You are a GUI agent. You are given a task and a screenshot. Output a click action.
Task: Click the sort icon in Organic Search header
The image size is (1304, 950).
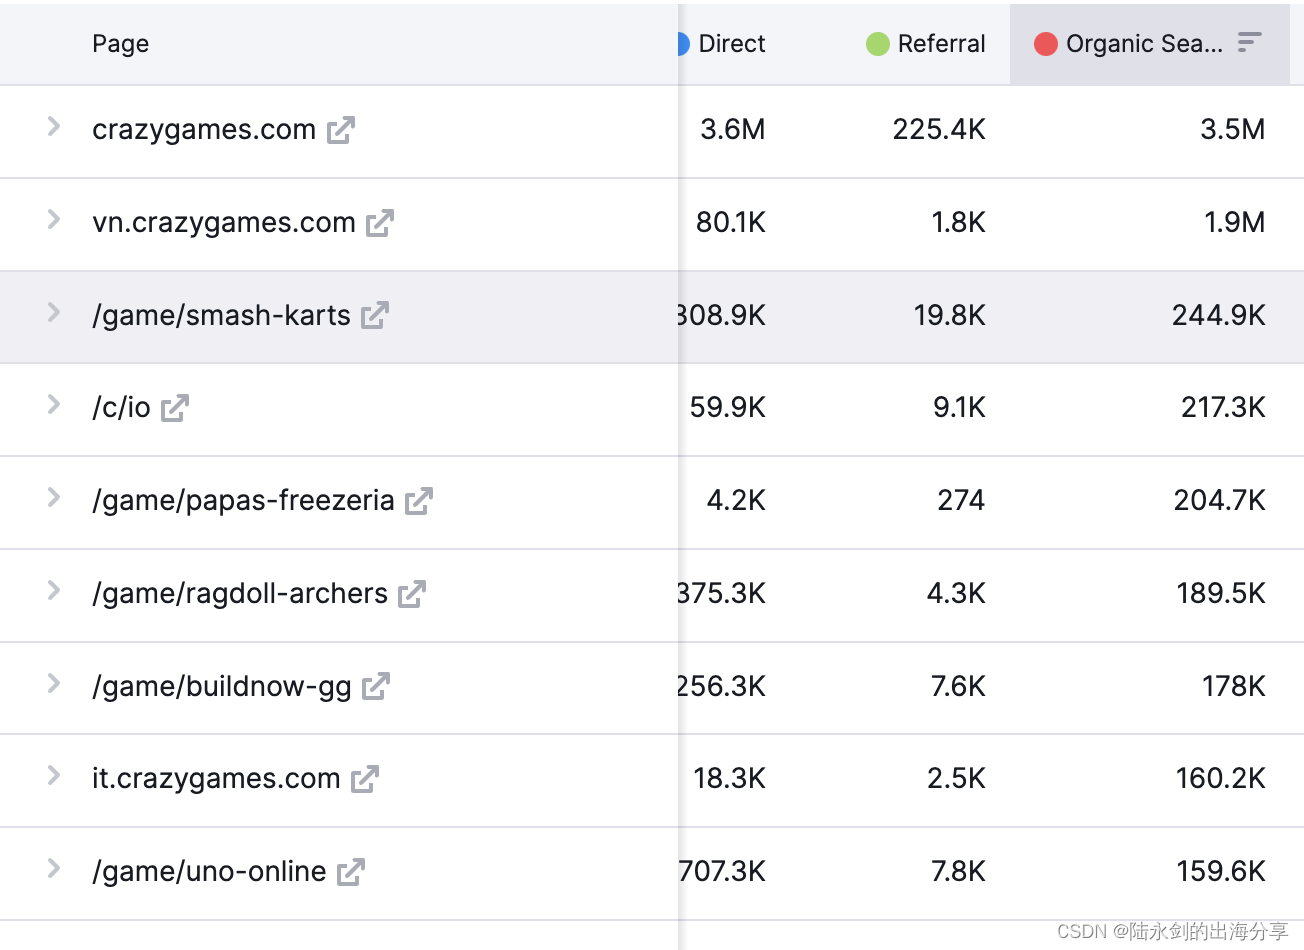[x=1249, y=42]
